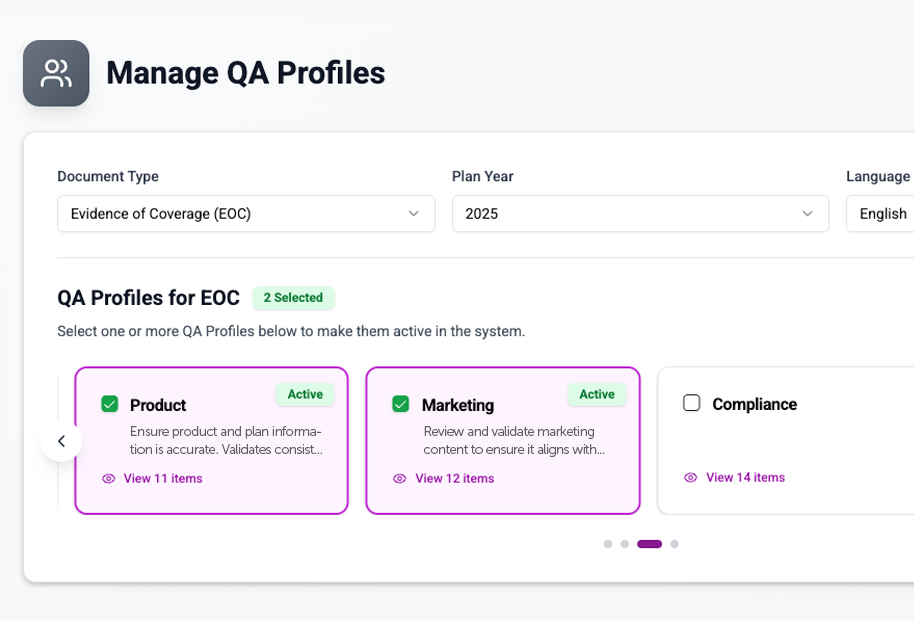Click the chevron in the Plan Year field
Image resolution: width=914 pixels, height=620 pixels.
[809, 213]
